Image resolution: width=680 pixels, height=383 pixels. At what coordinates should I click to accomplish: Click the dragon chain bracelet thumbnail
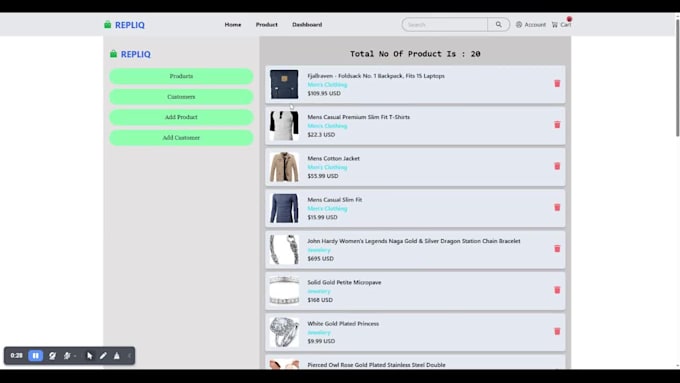(284, 249)
